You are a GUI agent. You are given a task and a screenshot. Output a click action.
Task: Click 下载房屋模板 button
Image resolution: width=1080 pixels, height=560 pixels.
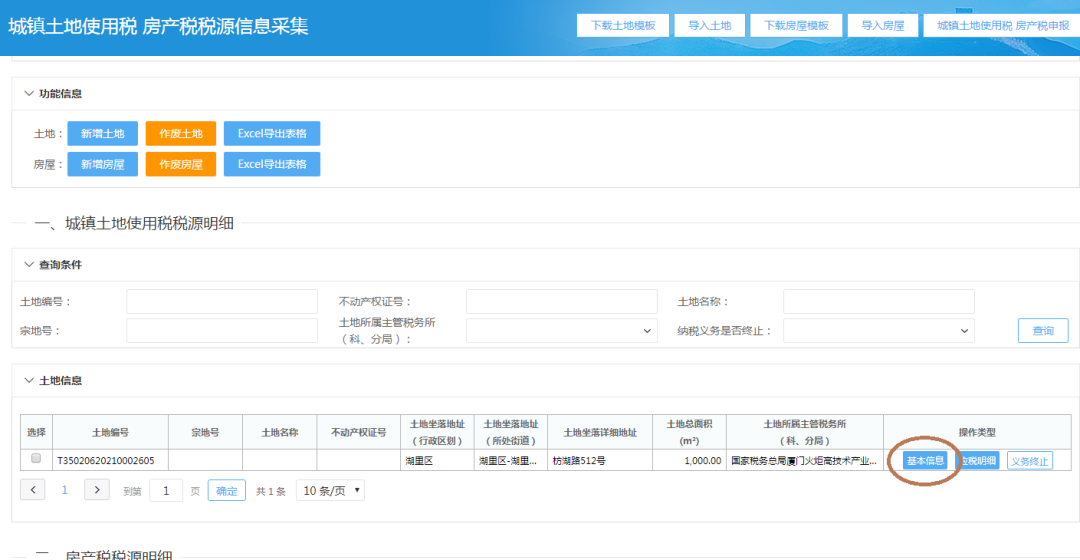pos(796,25)
